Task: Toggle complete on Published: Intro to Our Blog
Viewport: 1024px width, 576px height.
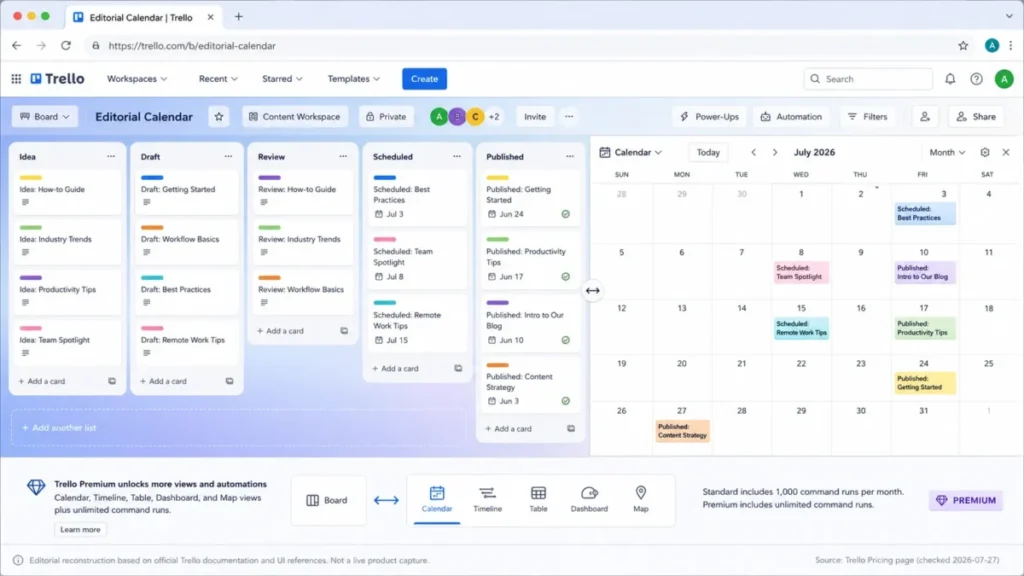Action: click(566, 340)
